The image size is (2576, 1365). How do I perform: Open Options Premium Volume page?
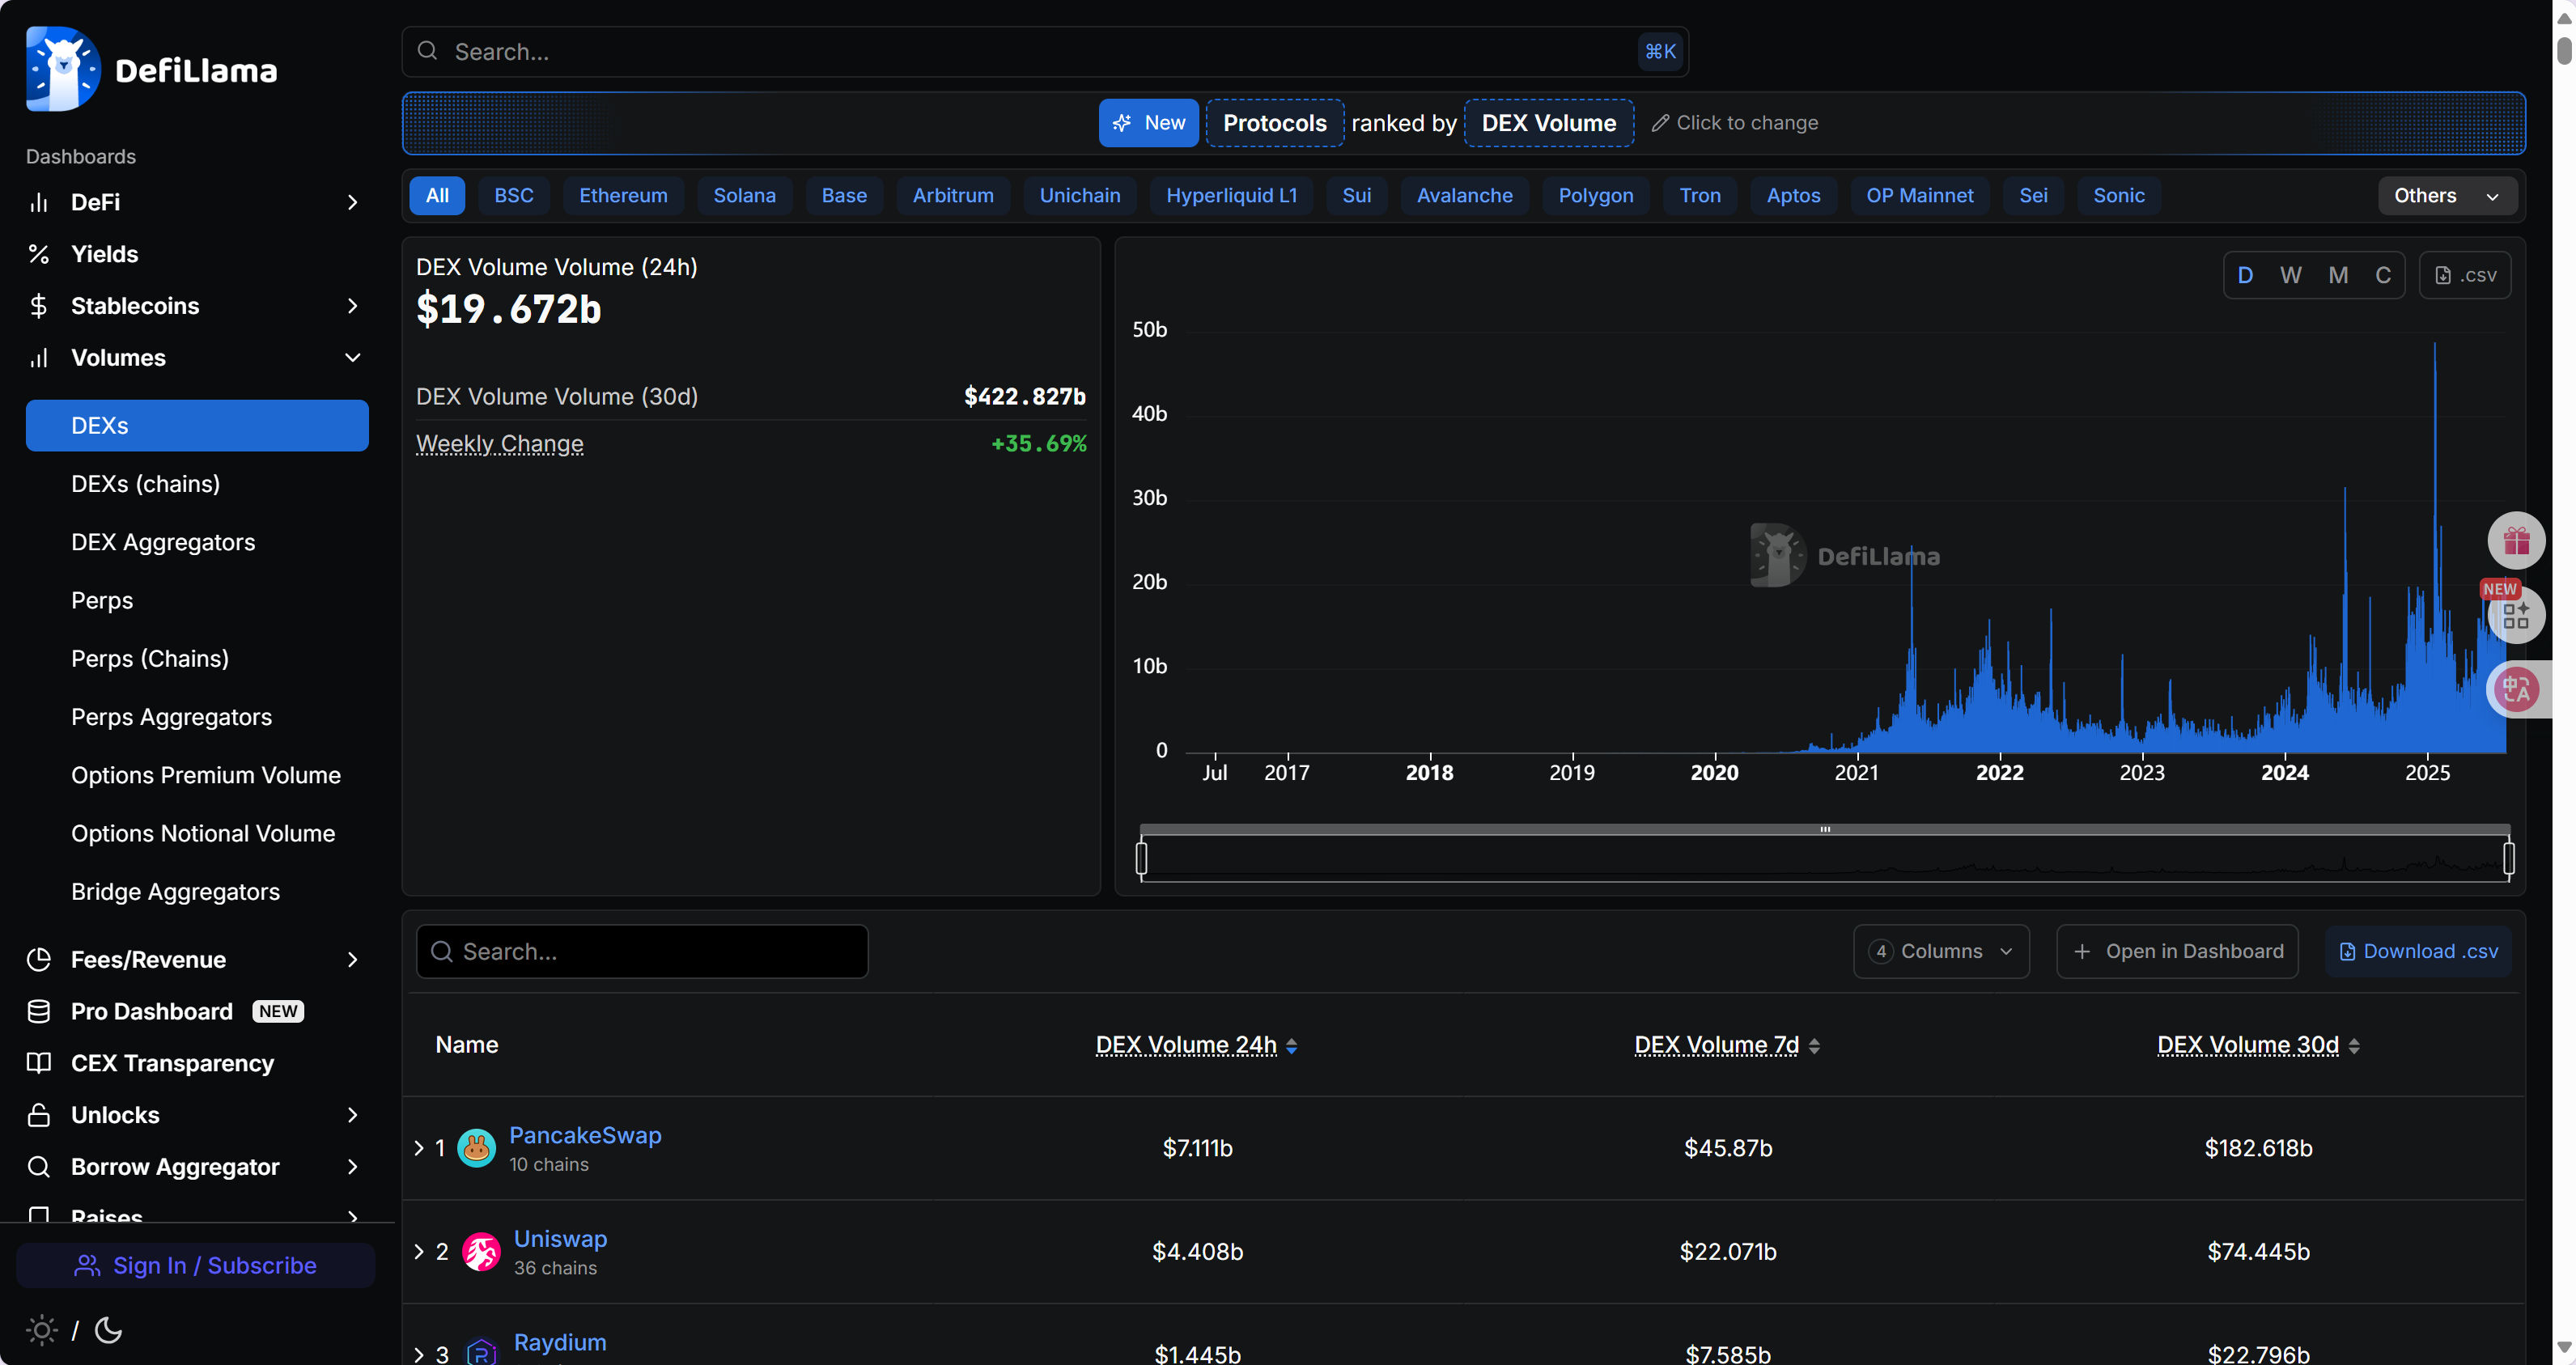pyautogui.click(x=205, y=775)
